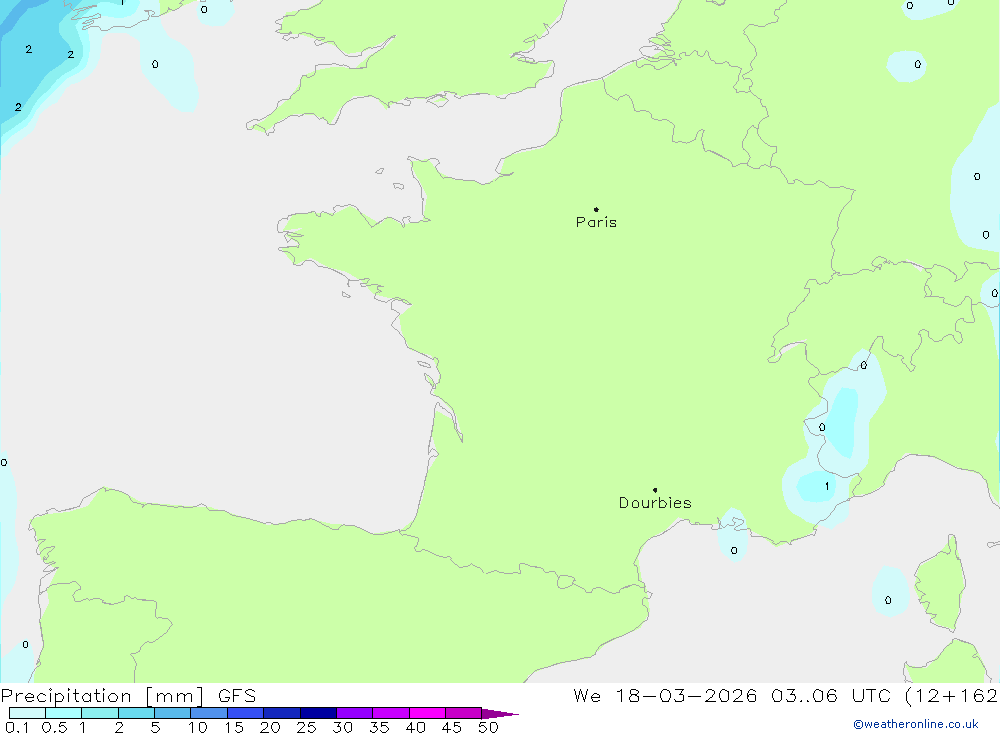Pick the 15–20 mm legend swatch
The width and height of the screenshot is (1000, 733).
coord(245,713)
